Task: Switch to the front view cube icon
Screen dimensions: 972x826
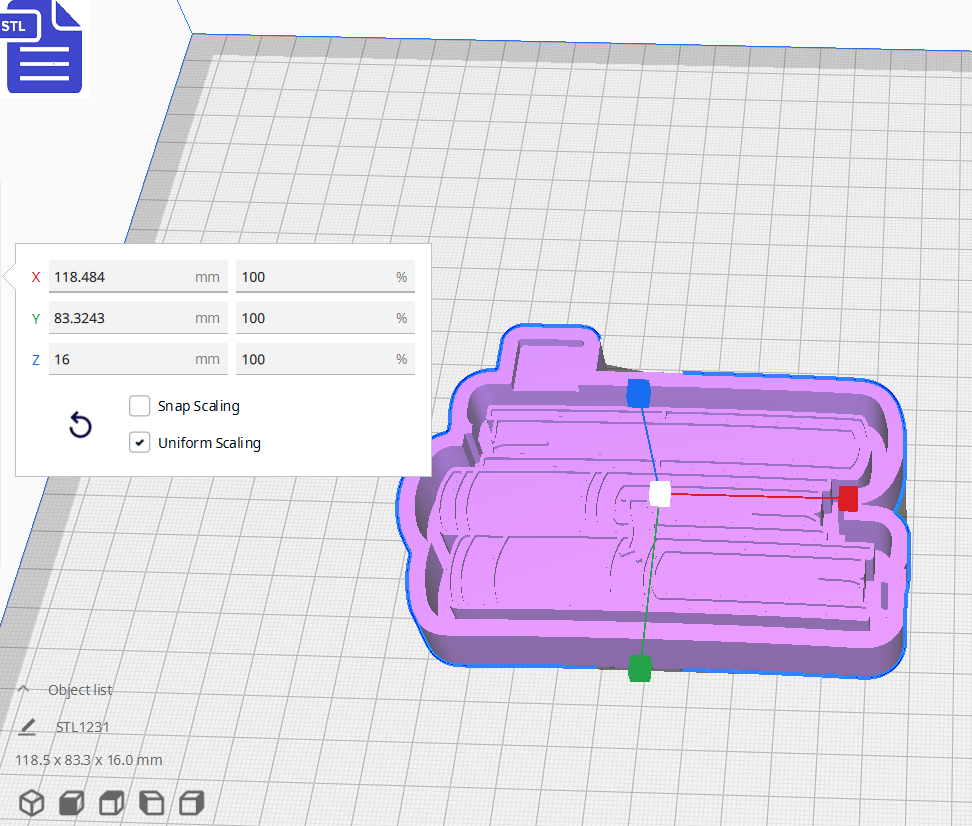Action: tap(70, 802)
